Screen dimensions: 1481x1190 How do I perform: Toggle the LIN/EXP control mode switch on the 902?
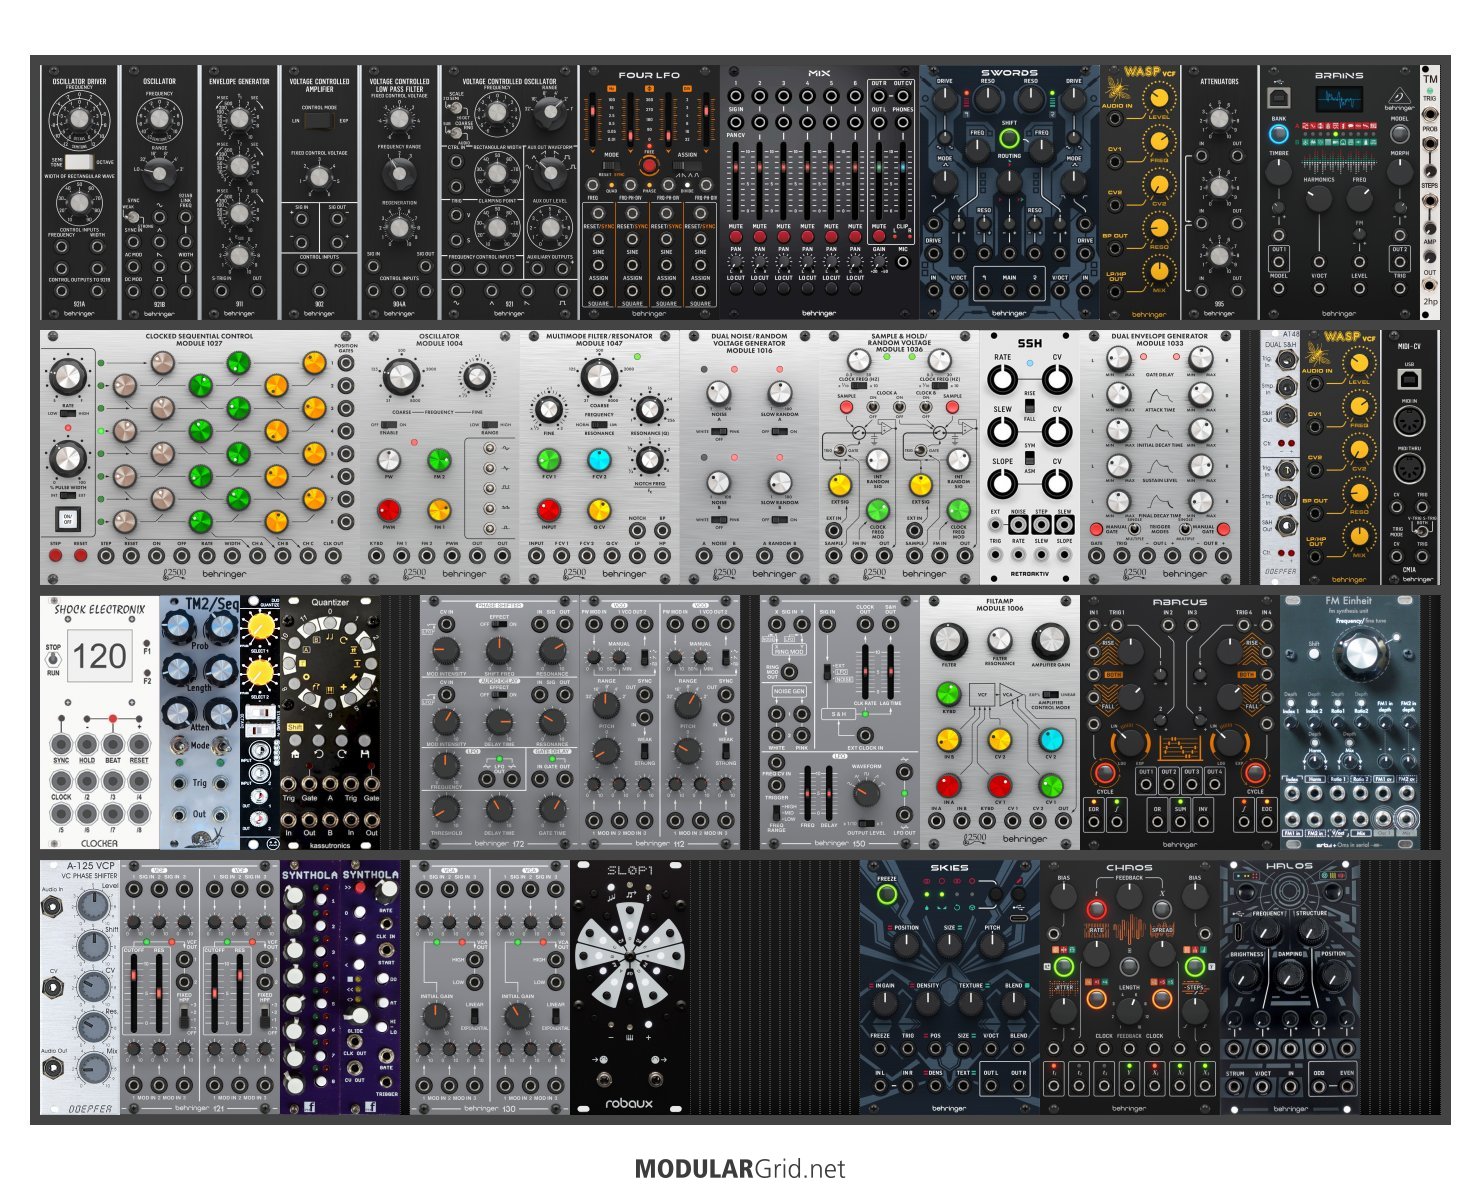coord(319,121)
